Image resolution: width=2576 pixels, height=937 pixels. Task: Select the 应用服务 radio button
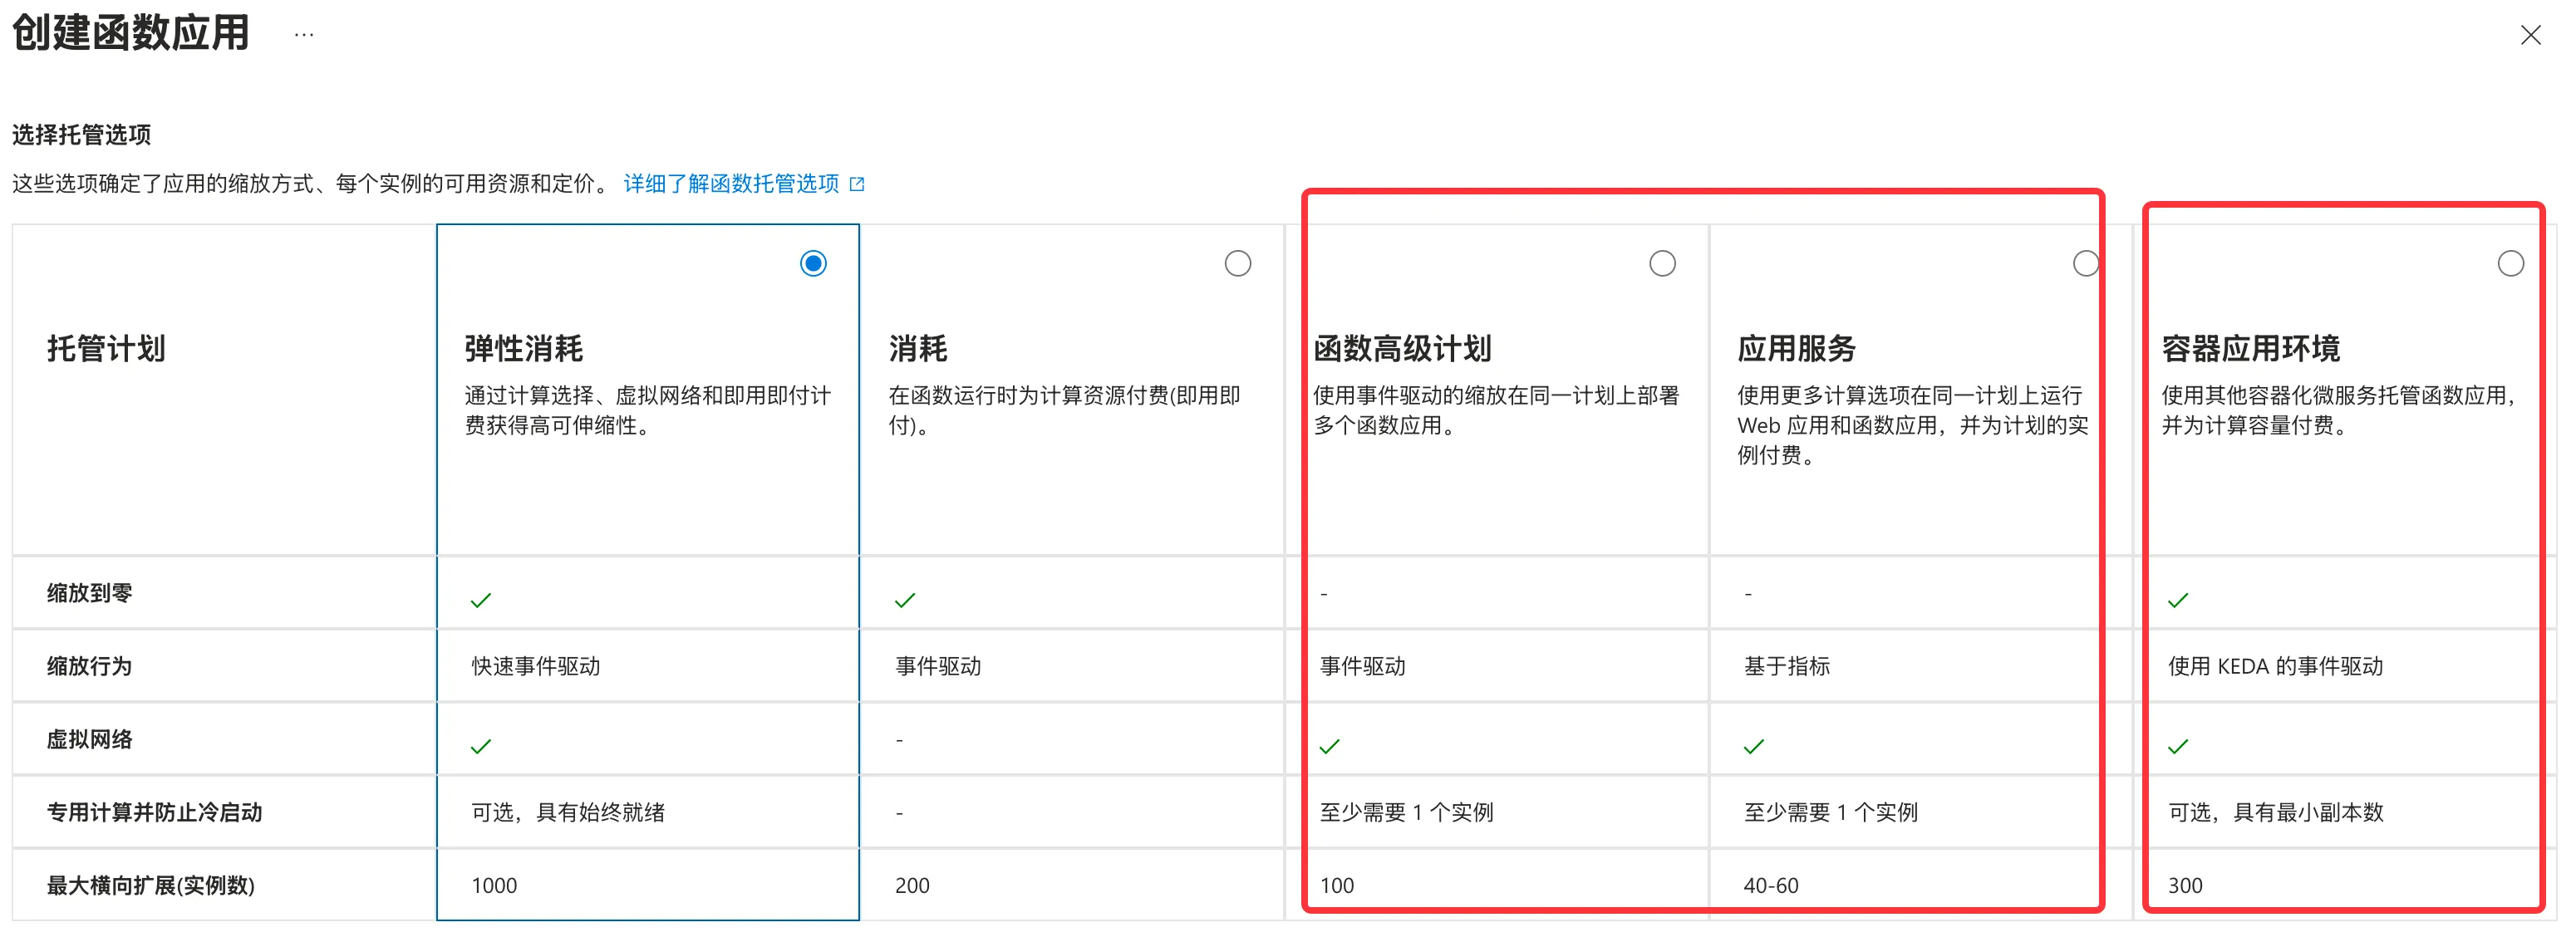click(2085, 263)
